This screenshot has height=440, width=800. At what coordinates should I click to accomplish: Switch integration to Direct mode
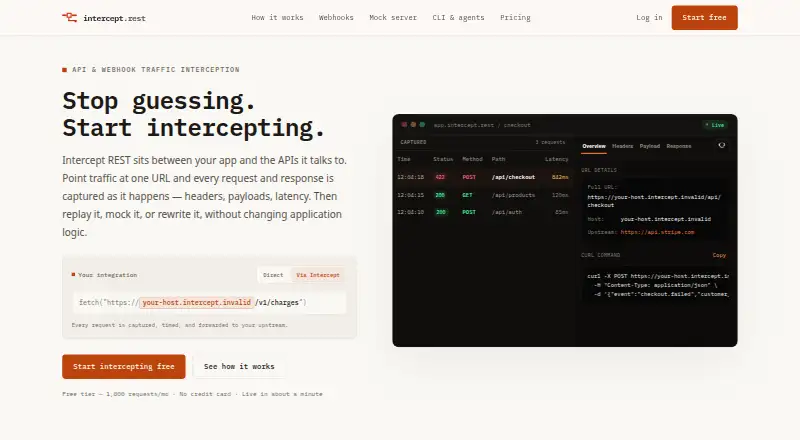273,275
